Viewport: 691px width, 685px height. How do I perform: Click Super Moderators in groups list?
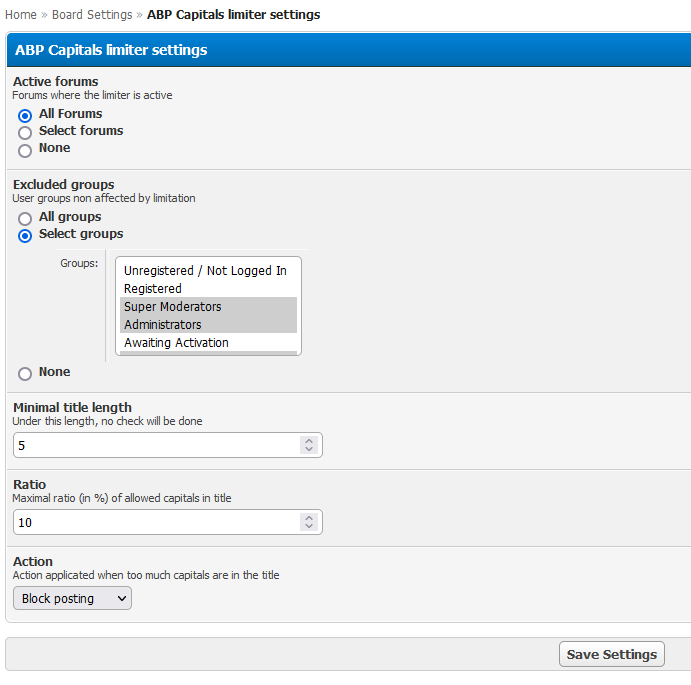[173, 307]
